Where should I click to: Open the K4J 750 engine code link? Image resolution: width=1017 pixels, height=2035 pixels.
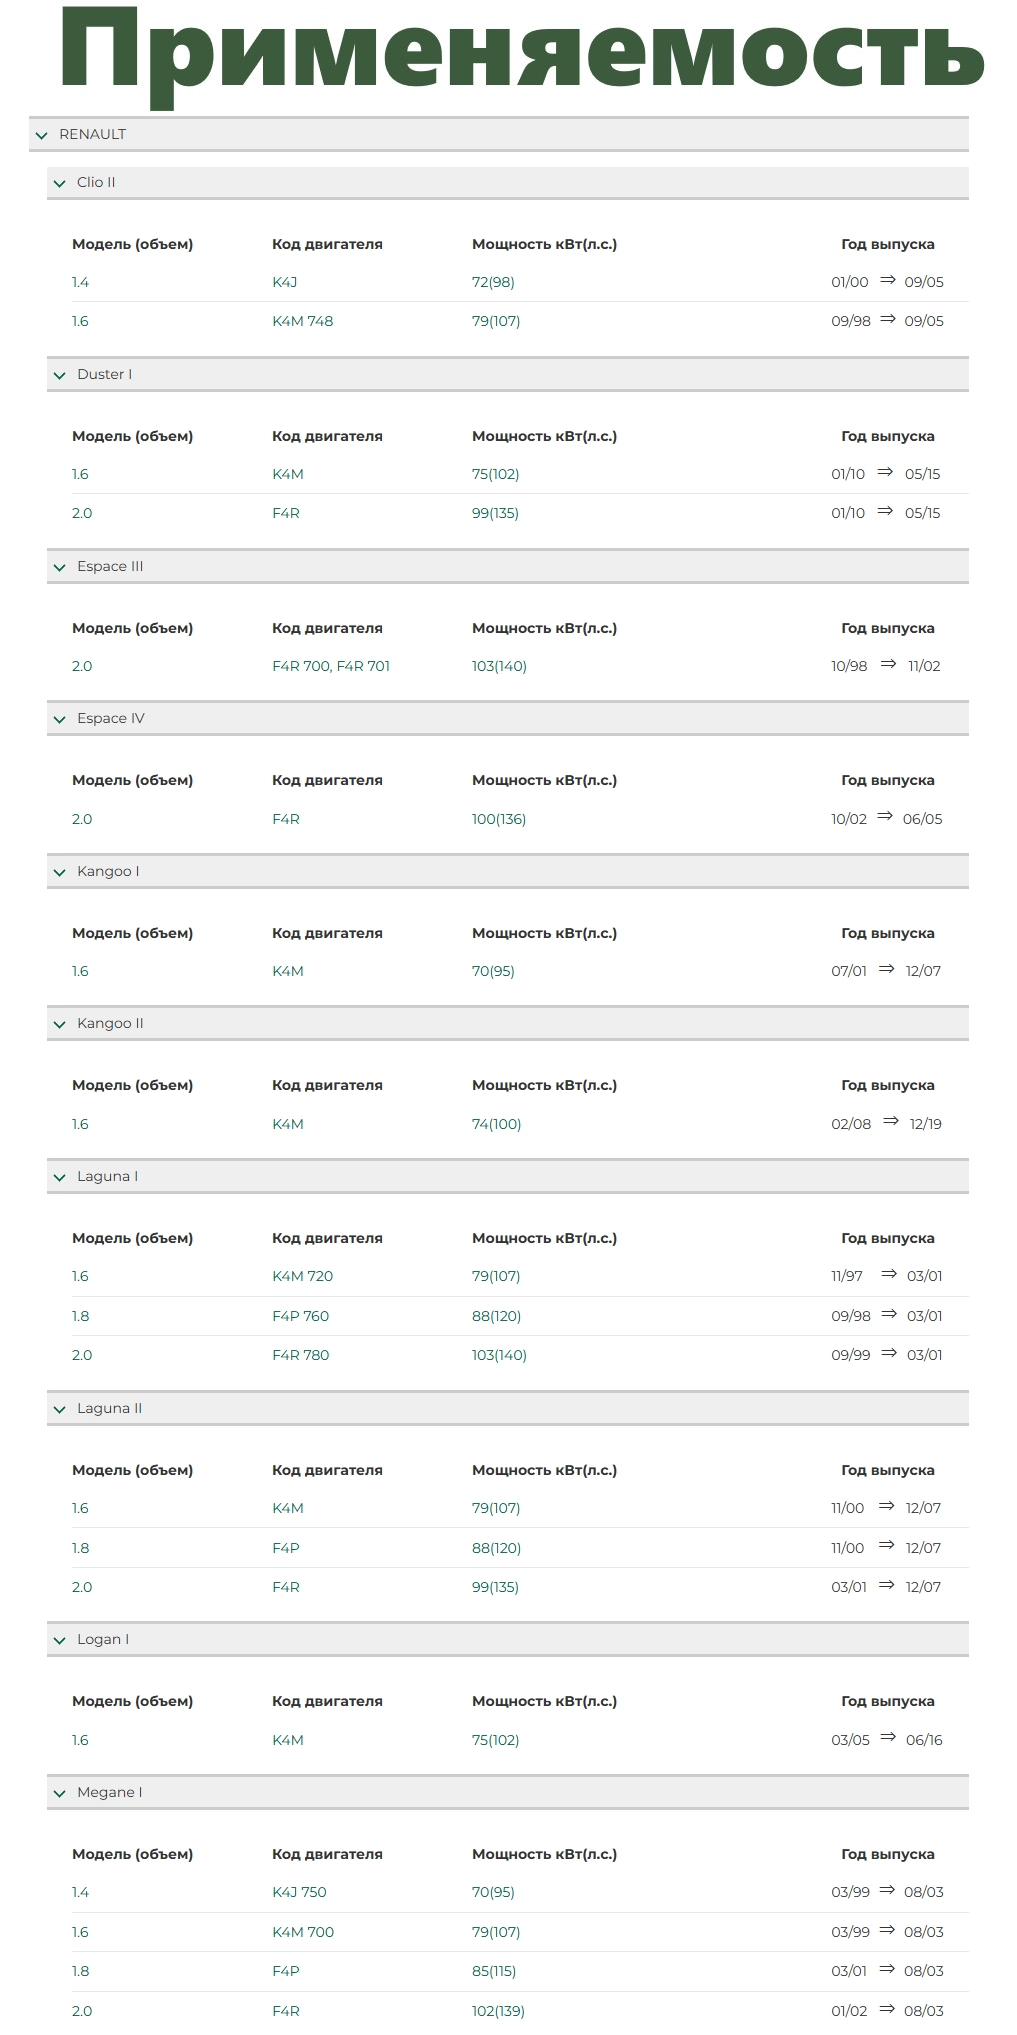pos(299,1892)
